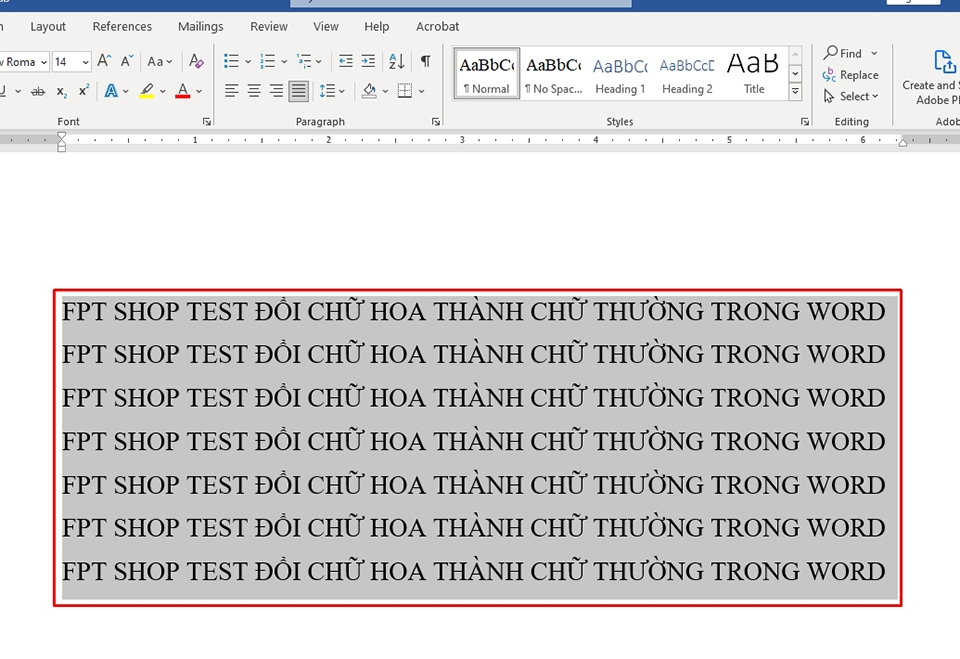The image size is (960, 659).
Task: Apply Text Effects and Typography
Action: (111, 91)
